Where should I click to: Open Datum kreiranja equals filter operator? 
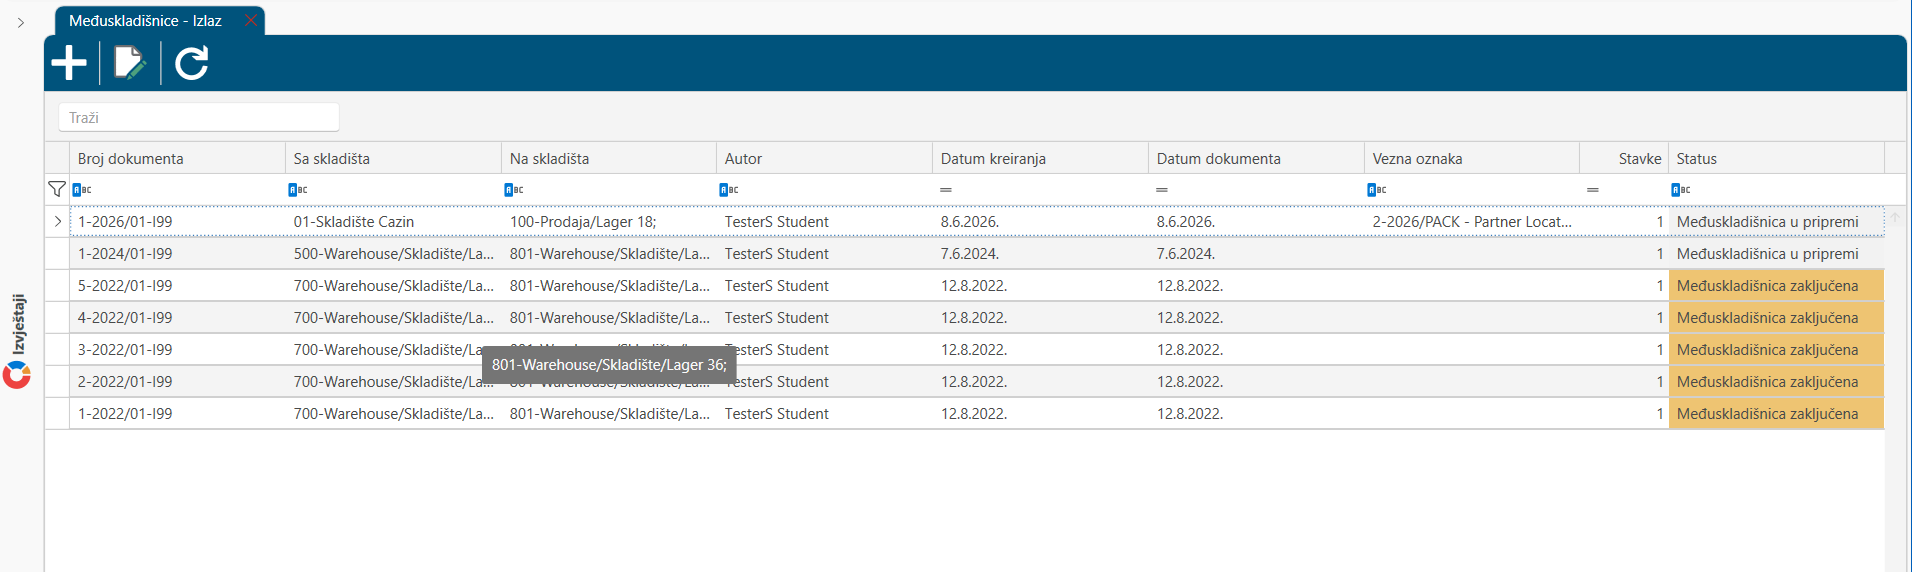946,189
